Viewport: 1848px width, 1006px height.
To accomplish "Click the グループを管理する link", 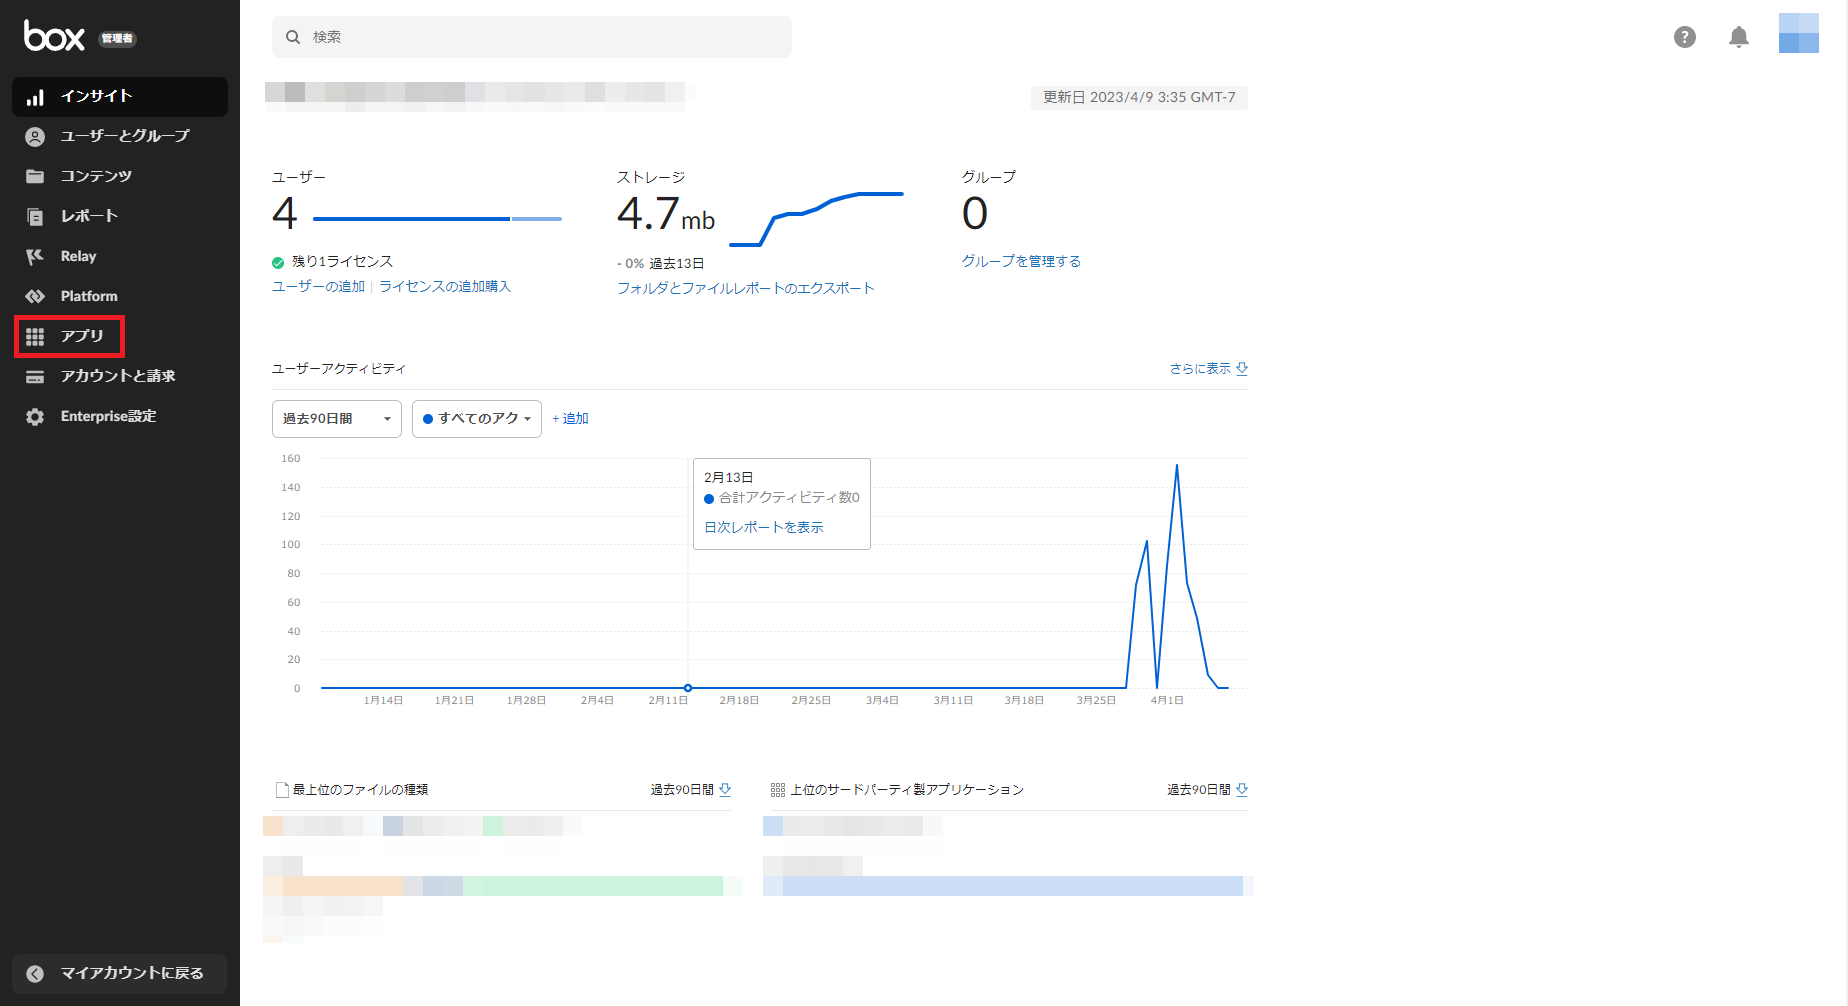I will point(1021,261).
